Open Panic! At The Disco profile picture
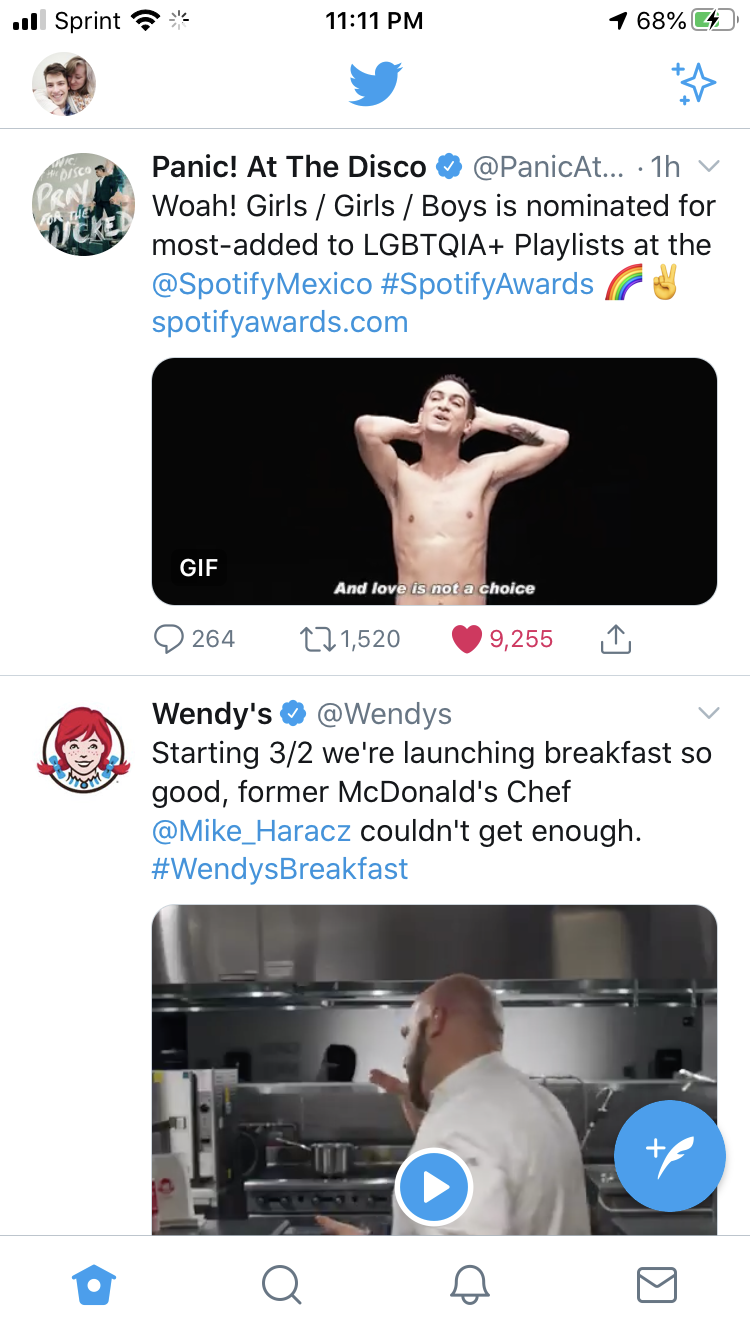 coord(84,204)
